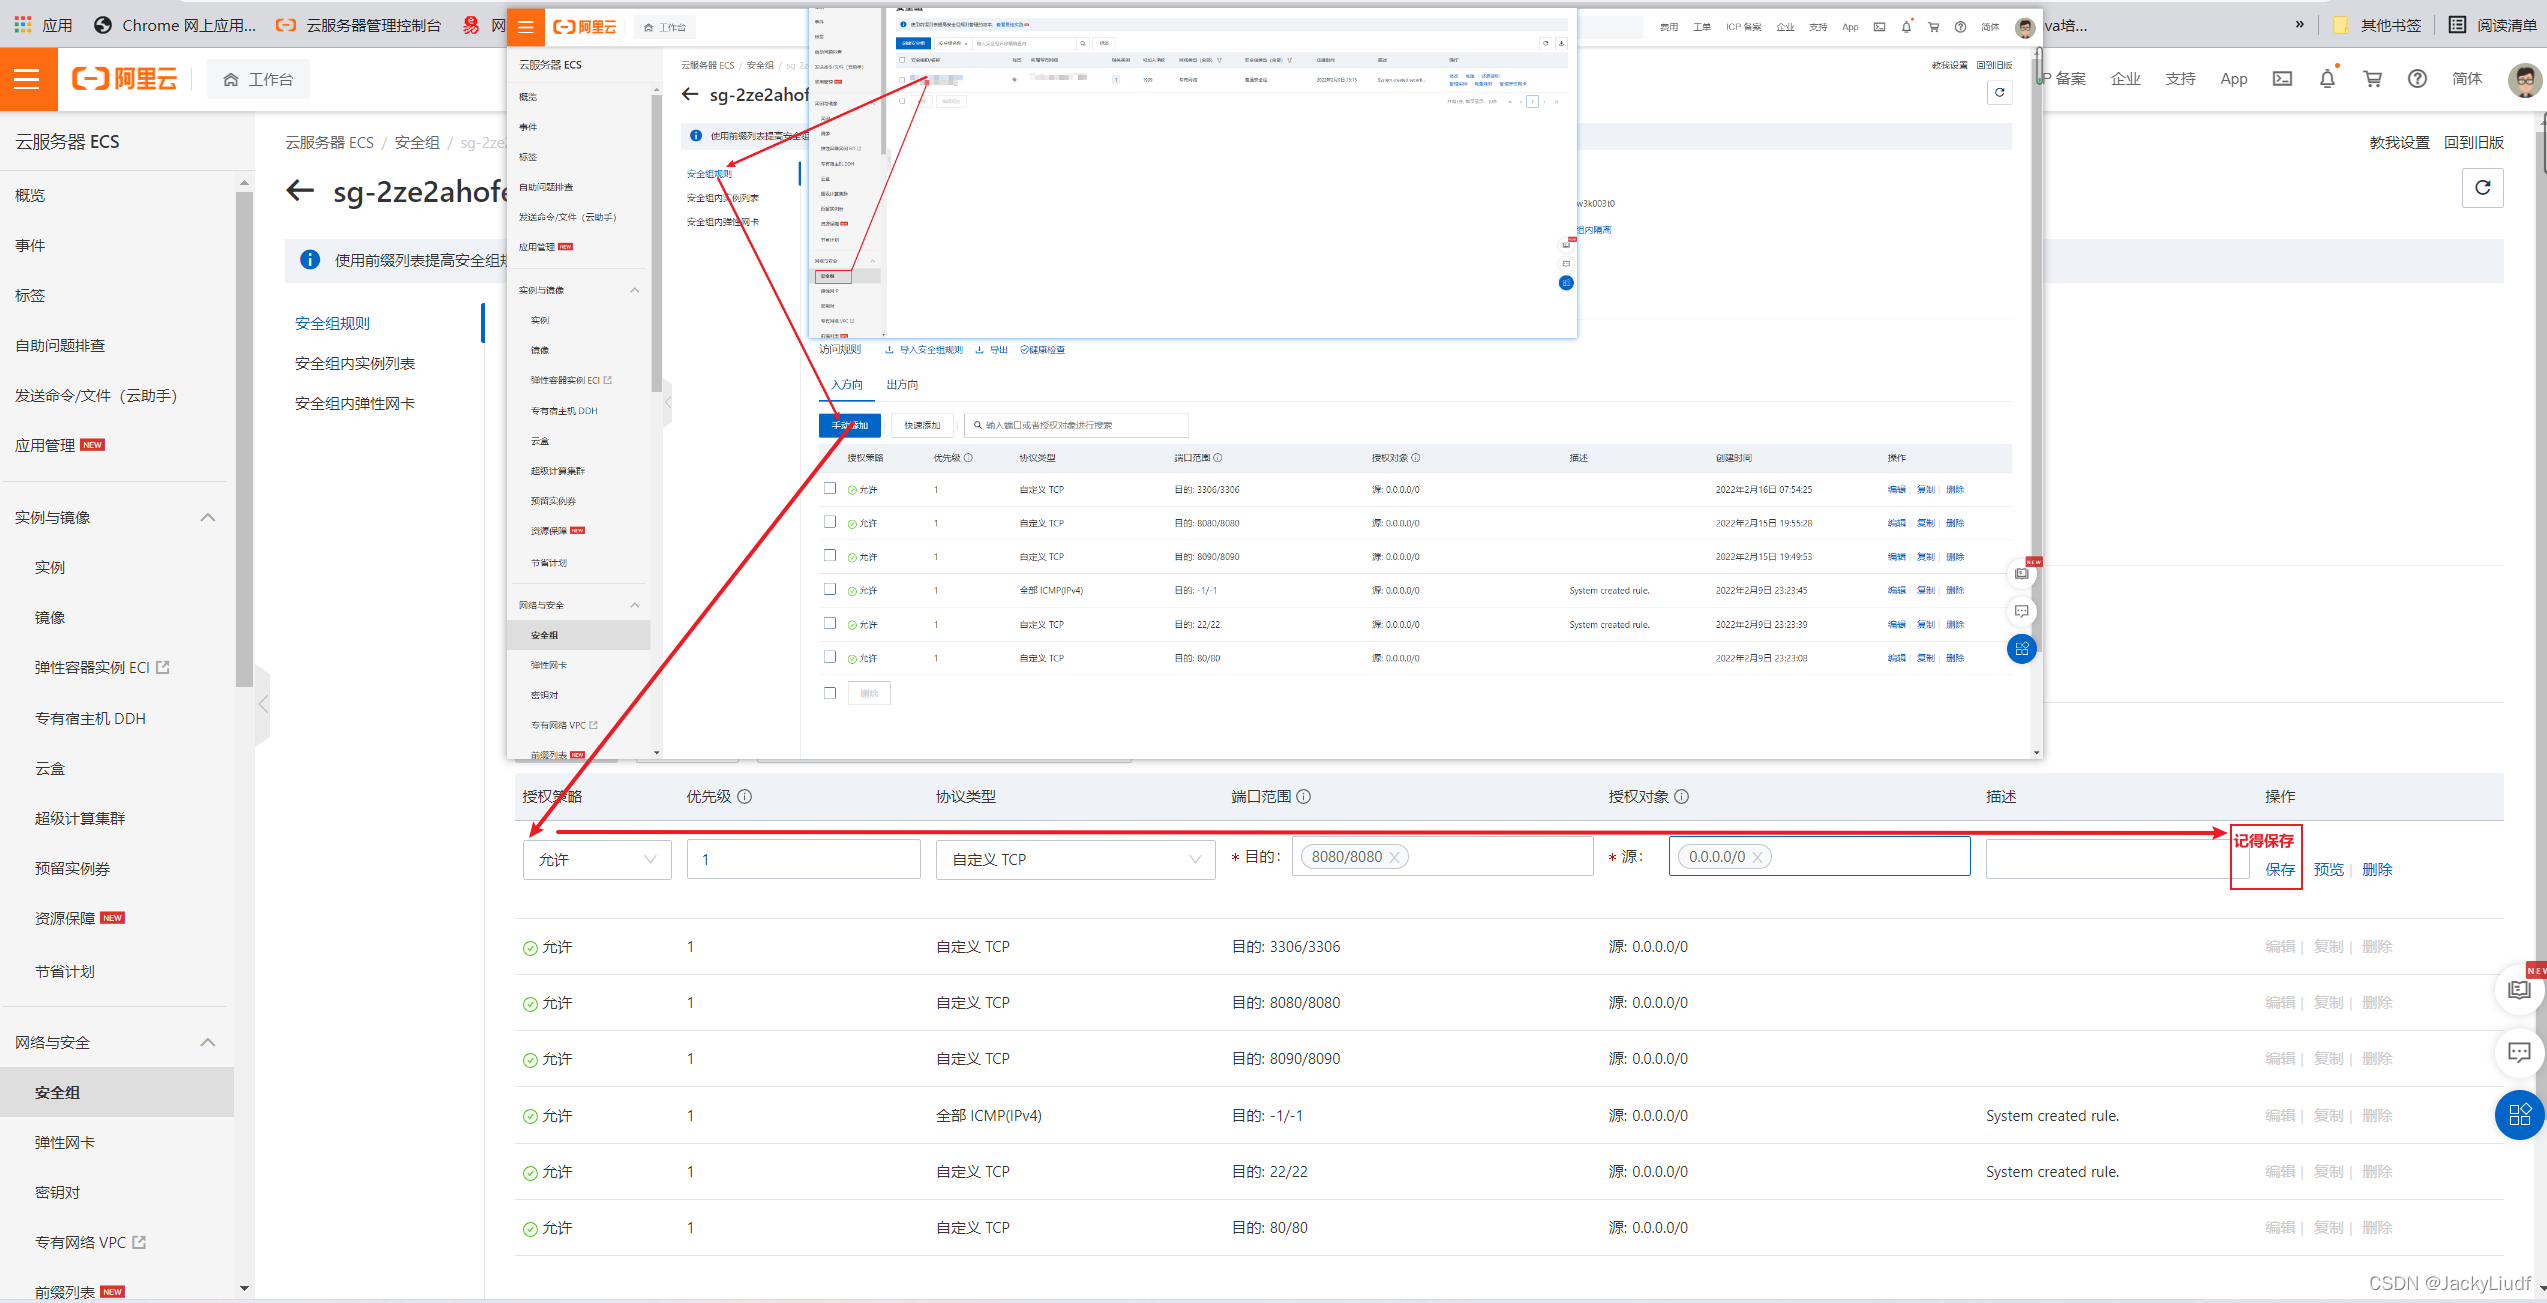Open the 自定义 TCP protocol dropdown
The width and height of the screenshot is (2547, 1303).
(x=1075, y=860)
